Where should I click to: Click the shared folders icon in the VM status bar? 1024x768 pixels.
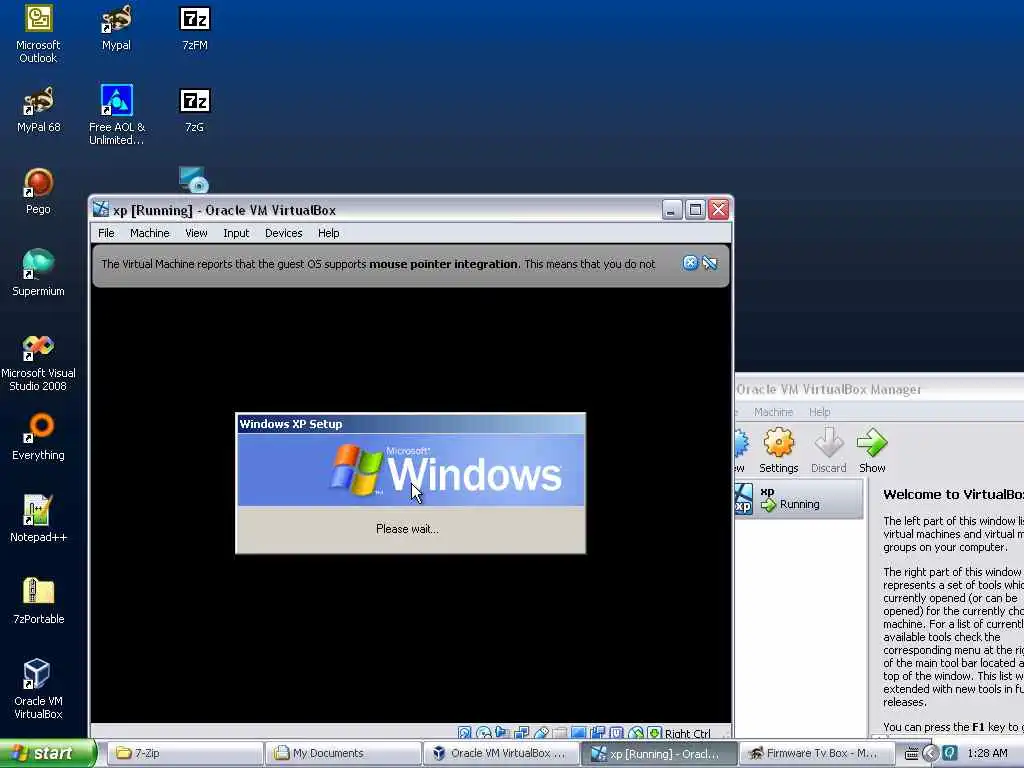(560, 733)
